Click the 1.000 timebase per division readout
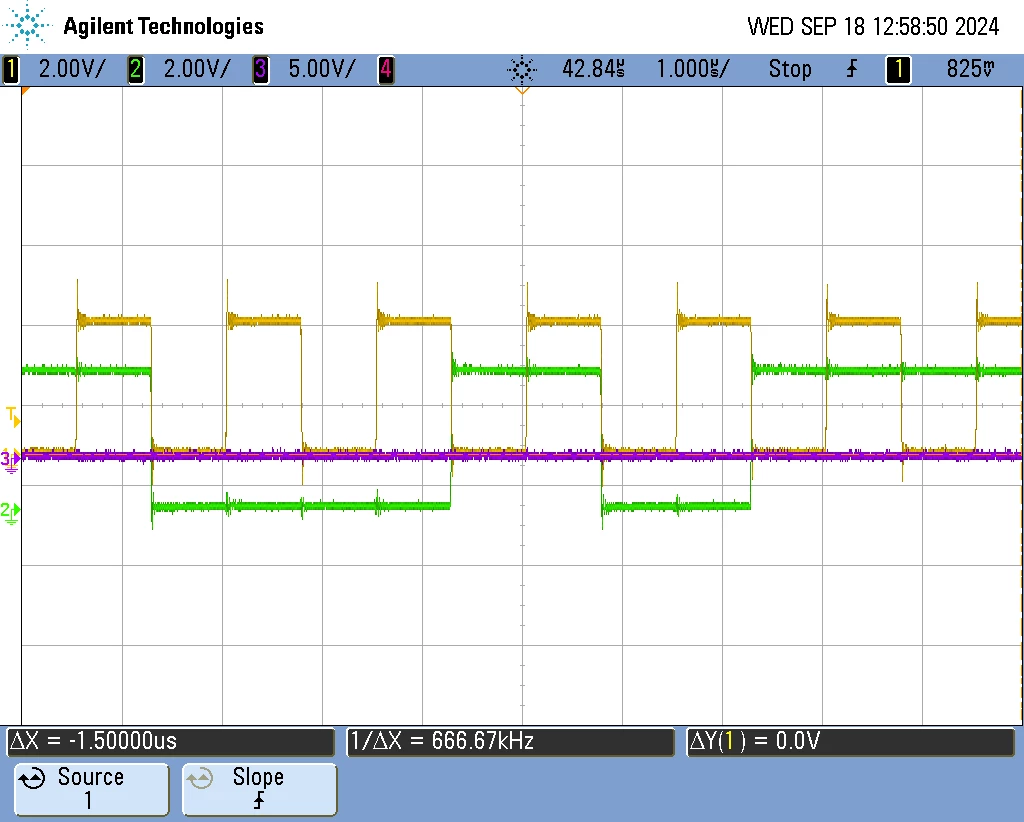The height and width of the screenshot is (822, 1024). (x=694, y=69)
